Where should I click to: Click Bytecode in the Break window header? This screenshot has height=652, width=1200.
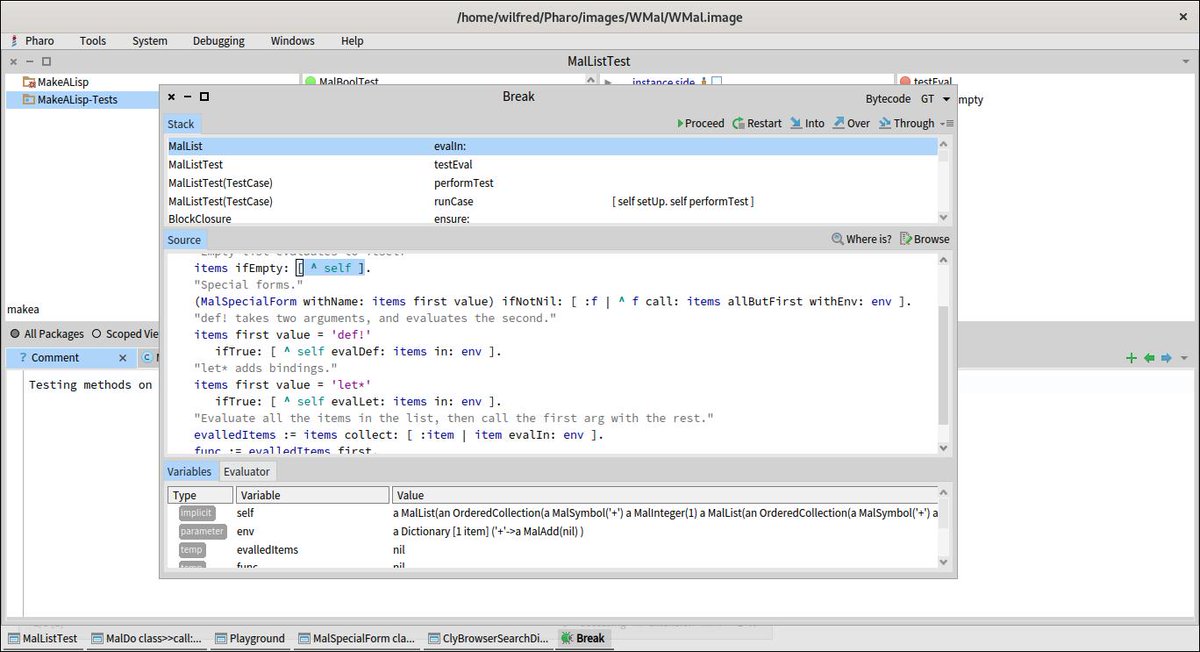pyautogui.click(x=887, y=98)
